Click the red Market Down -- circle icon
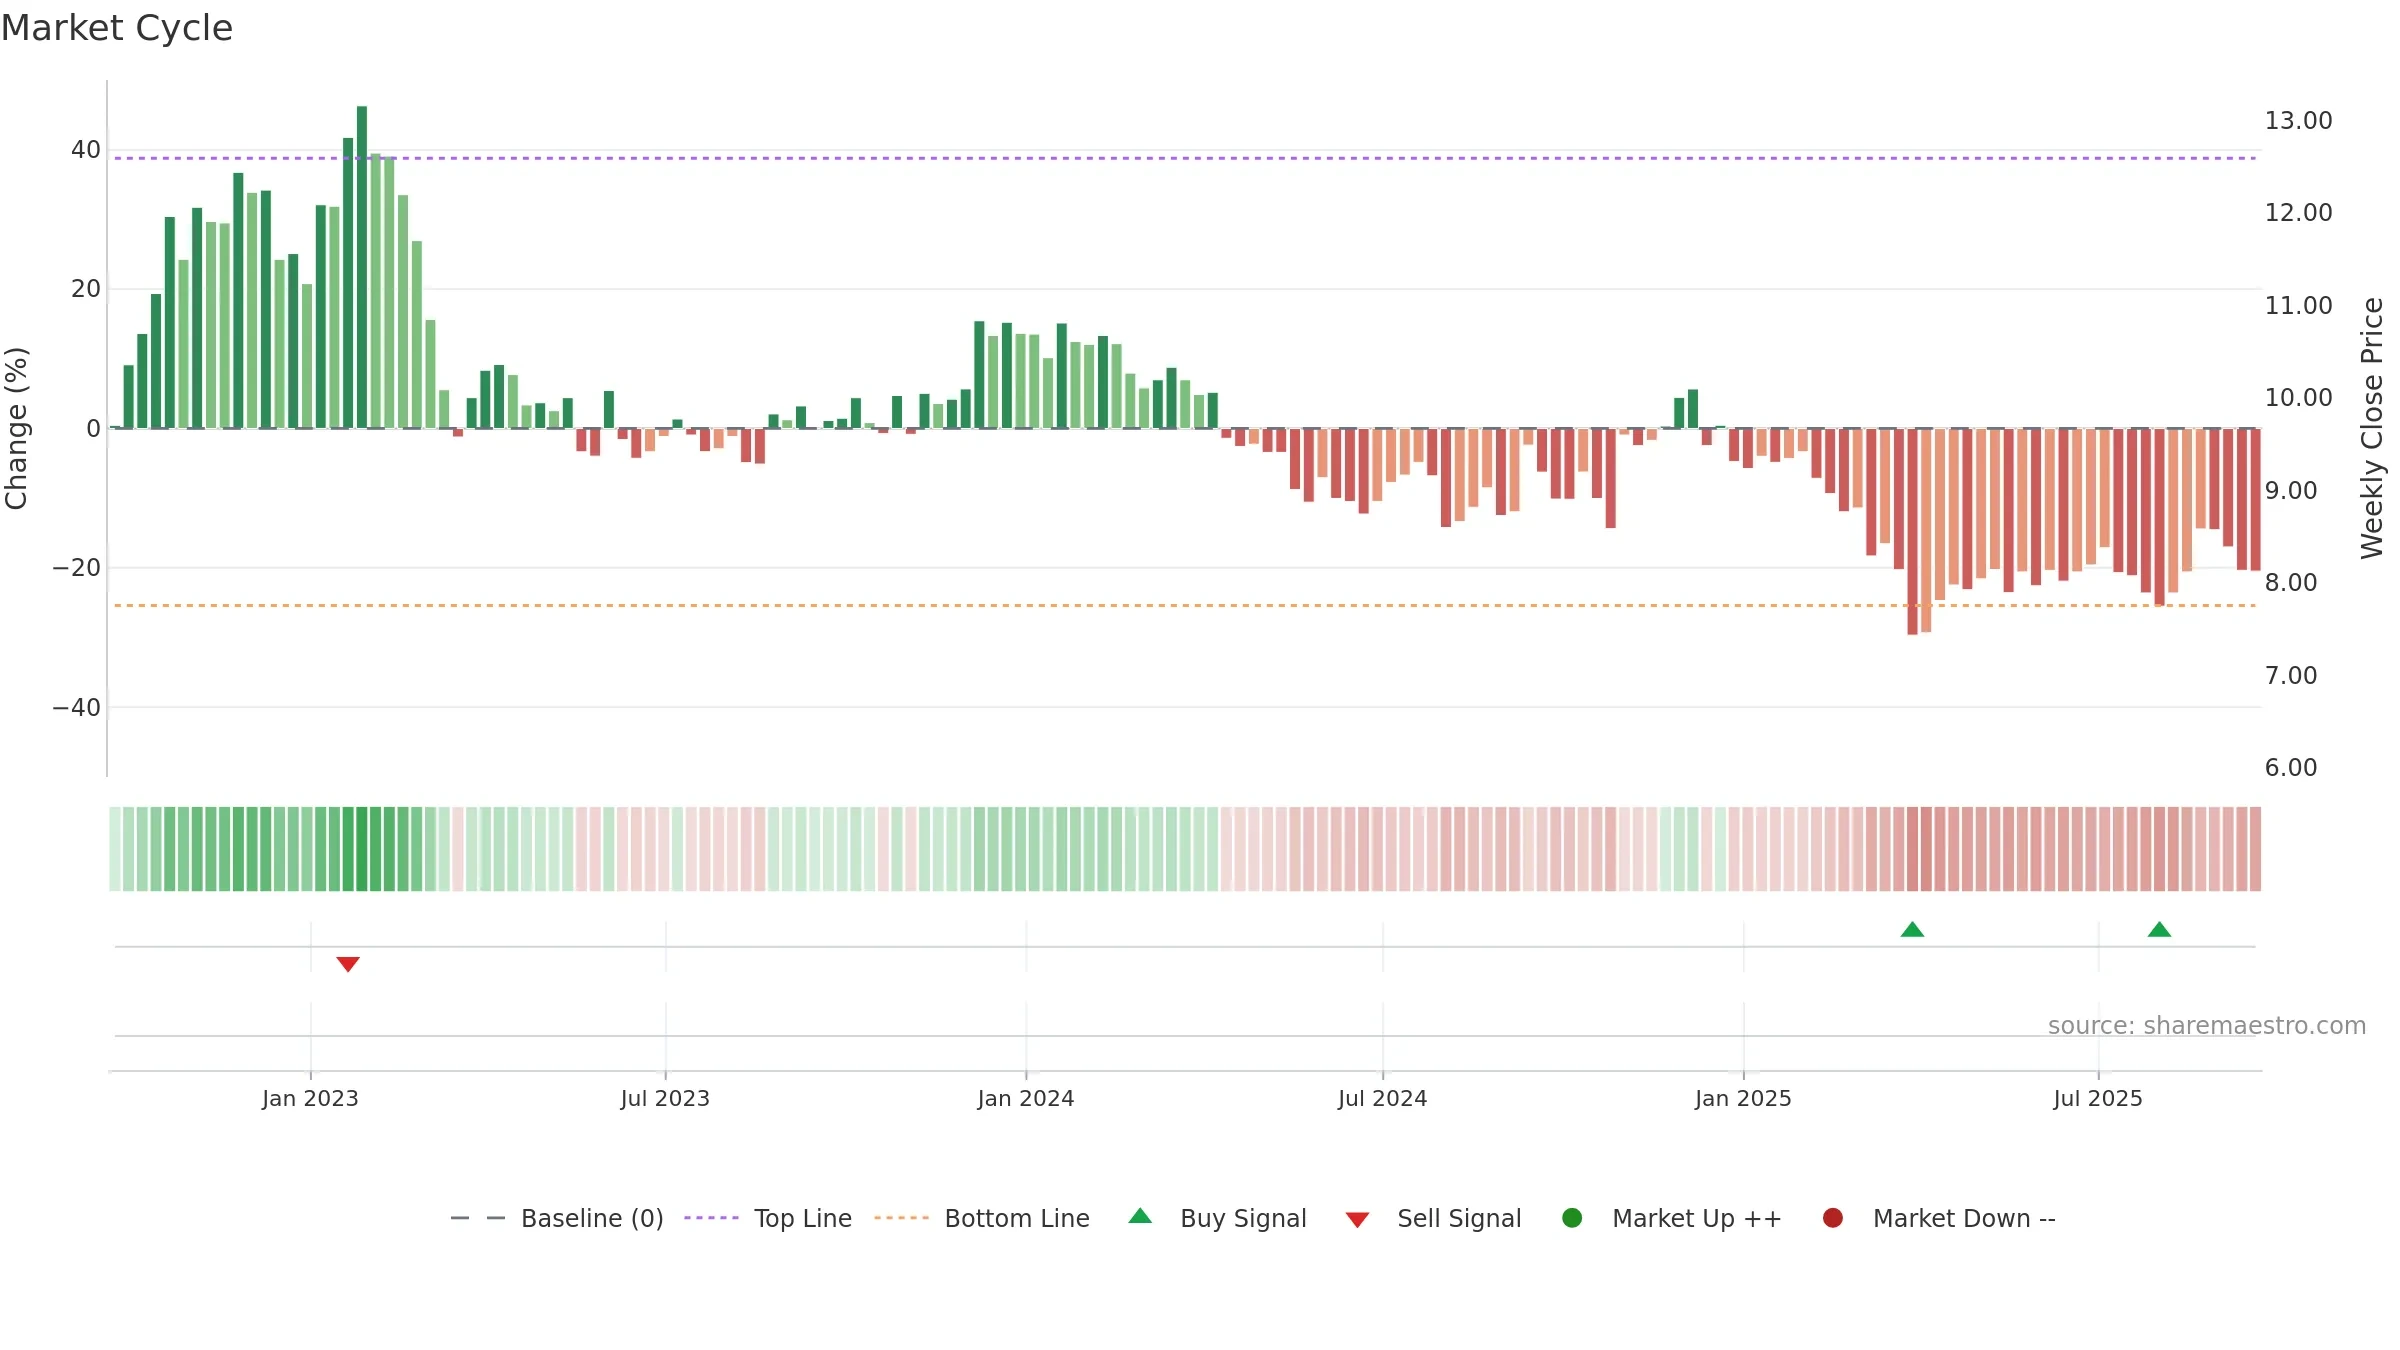The width and height of the screenshot is (2400, 1350). coord(1833,1218)
